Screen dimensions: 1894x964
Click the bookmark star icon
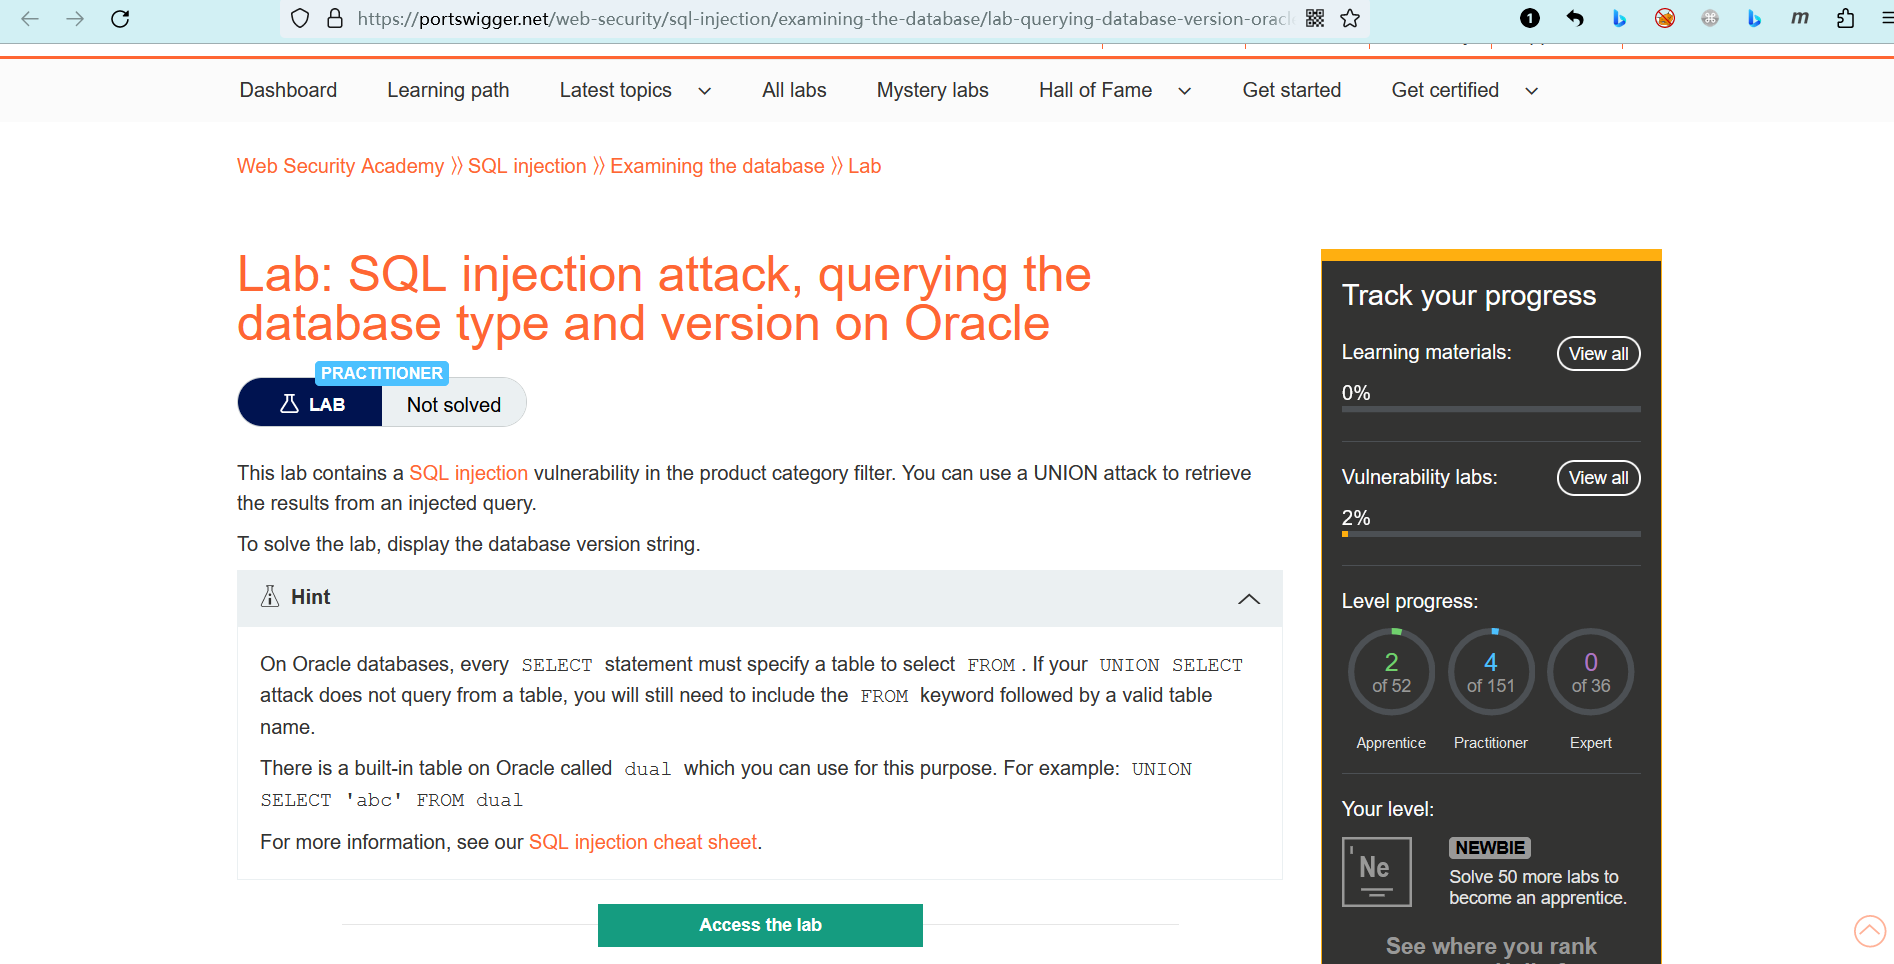pos(1350,18)
